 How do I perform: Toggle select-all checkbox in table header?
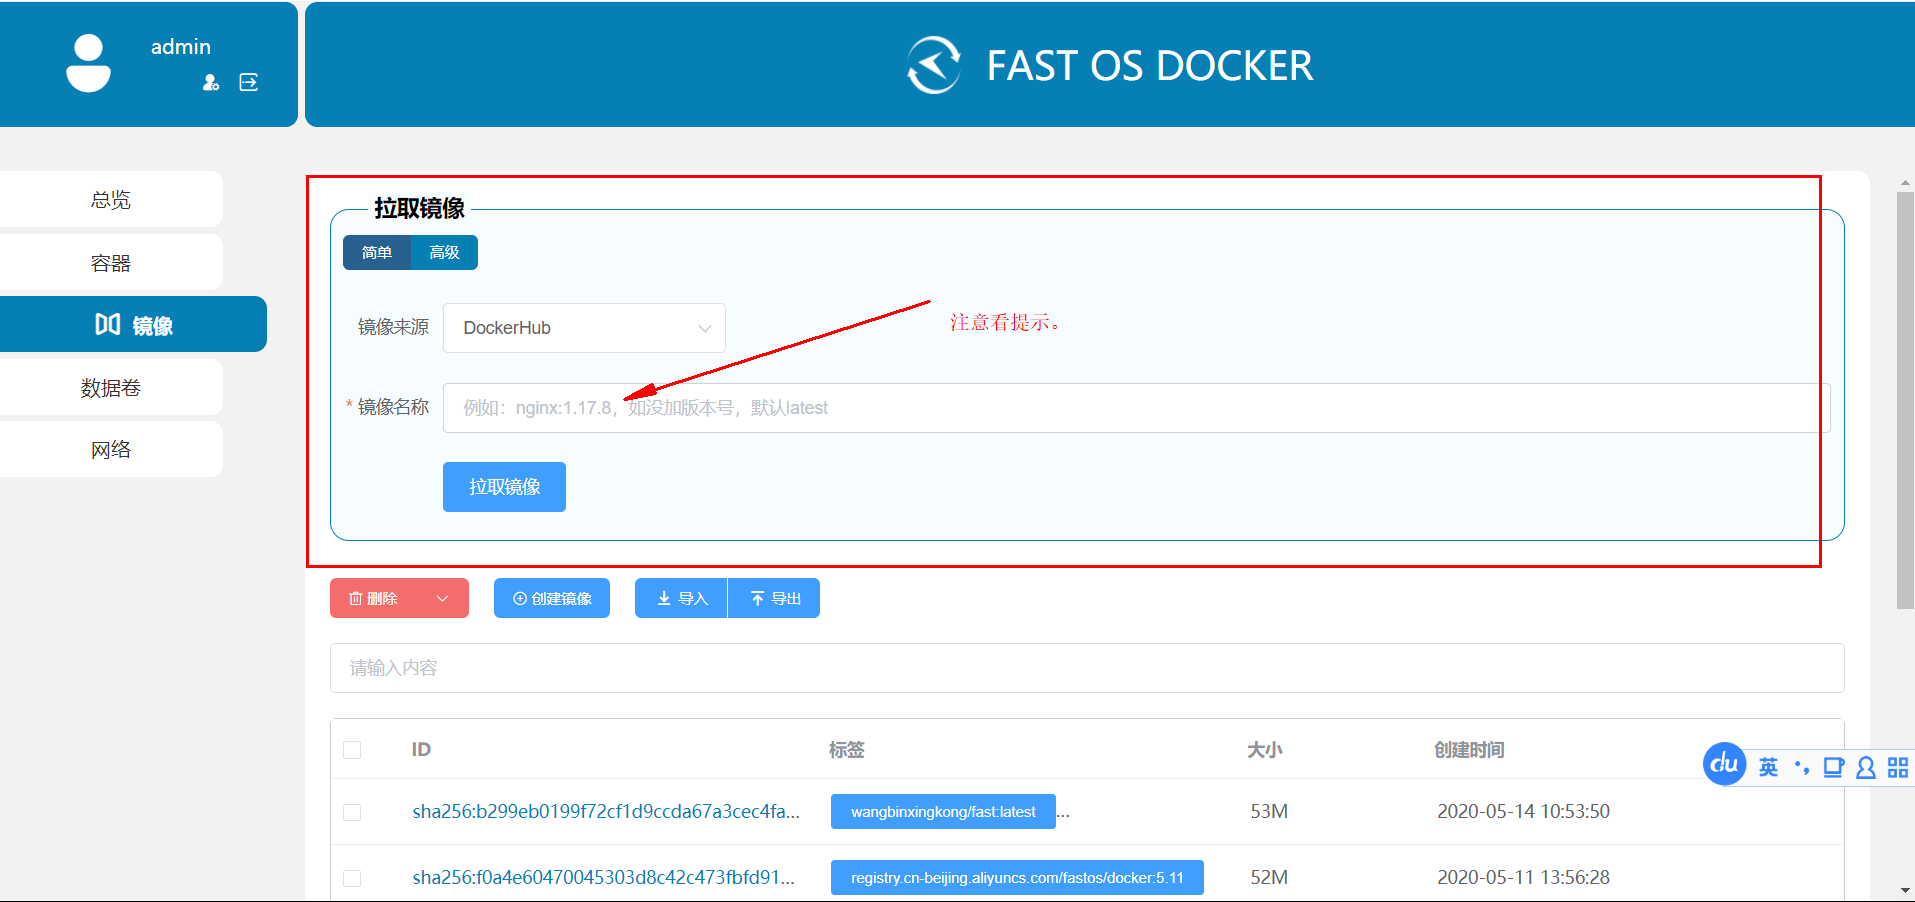click(x=352, y=750)
